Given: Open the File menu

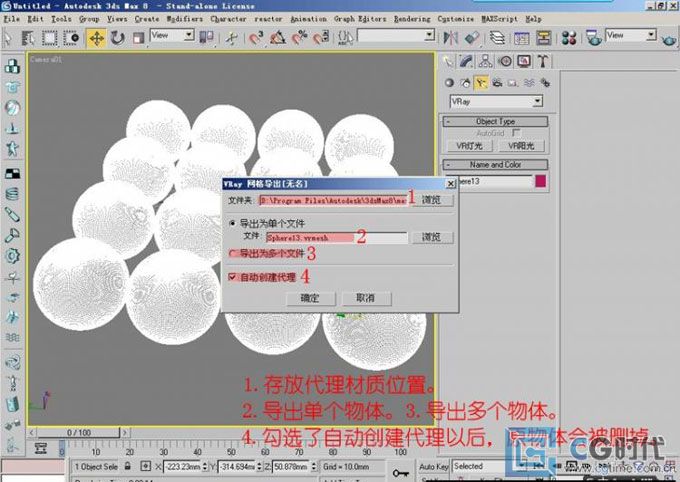Looking at the screenshot, I should pos(12,19).
